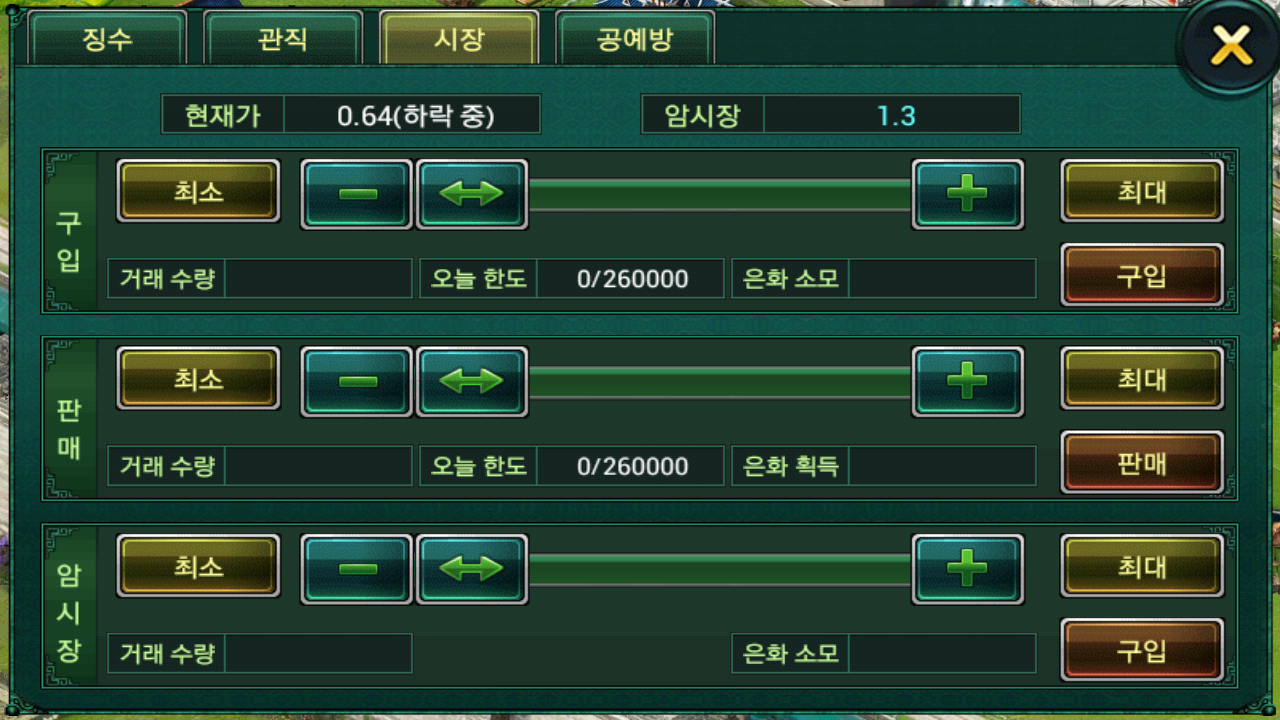Click the minus icon in the 구입 row
Screen dimensions: 1280x720
coord(357,194)
